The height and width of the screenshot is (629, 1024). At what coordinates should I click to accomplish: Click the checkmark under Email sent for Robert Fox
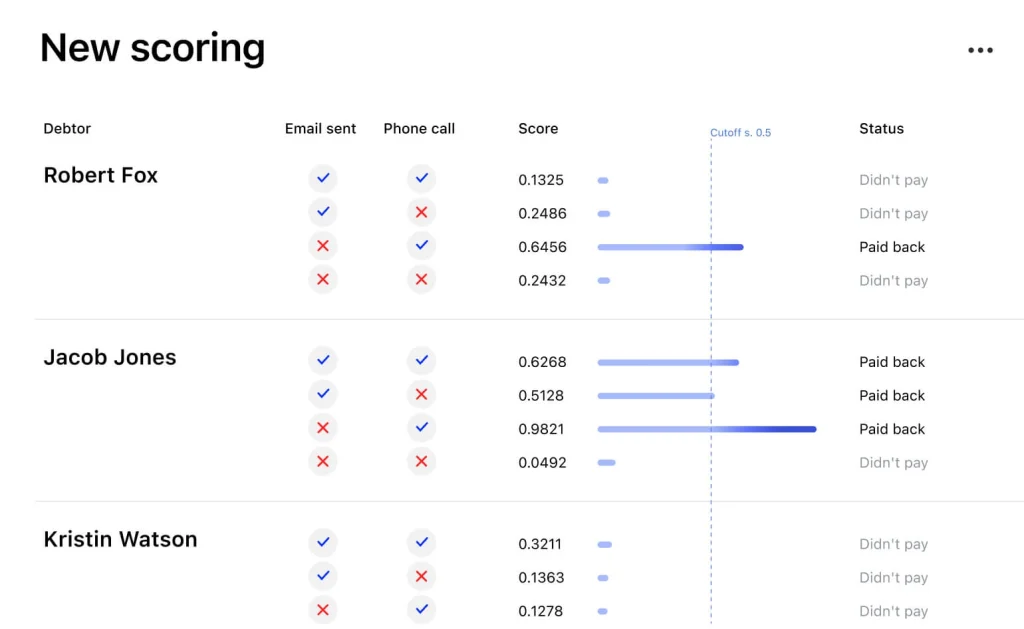click(322, 178)
